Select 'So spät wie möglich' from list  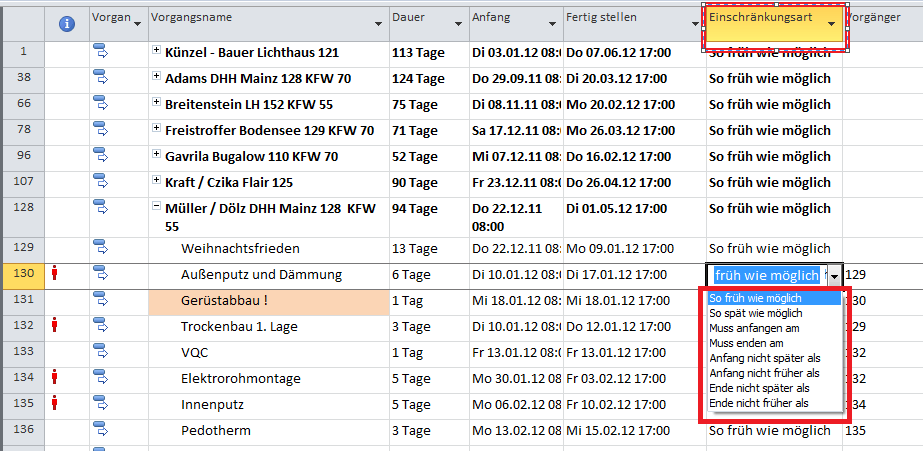pos(755,313)
